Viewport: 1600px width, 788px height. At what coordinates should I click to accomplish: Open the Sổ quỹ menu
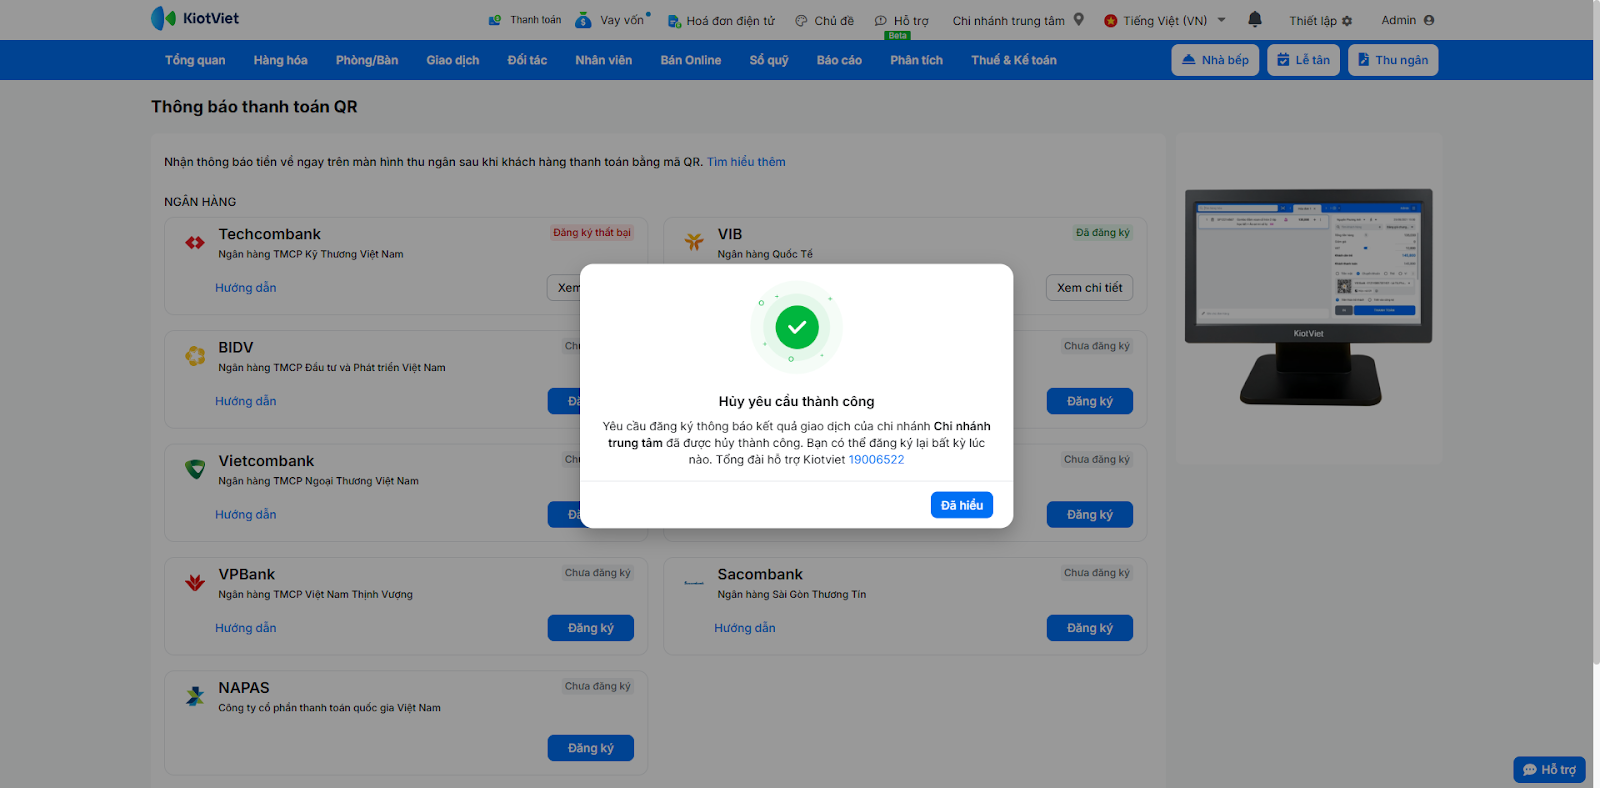pos(769,60)
